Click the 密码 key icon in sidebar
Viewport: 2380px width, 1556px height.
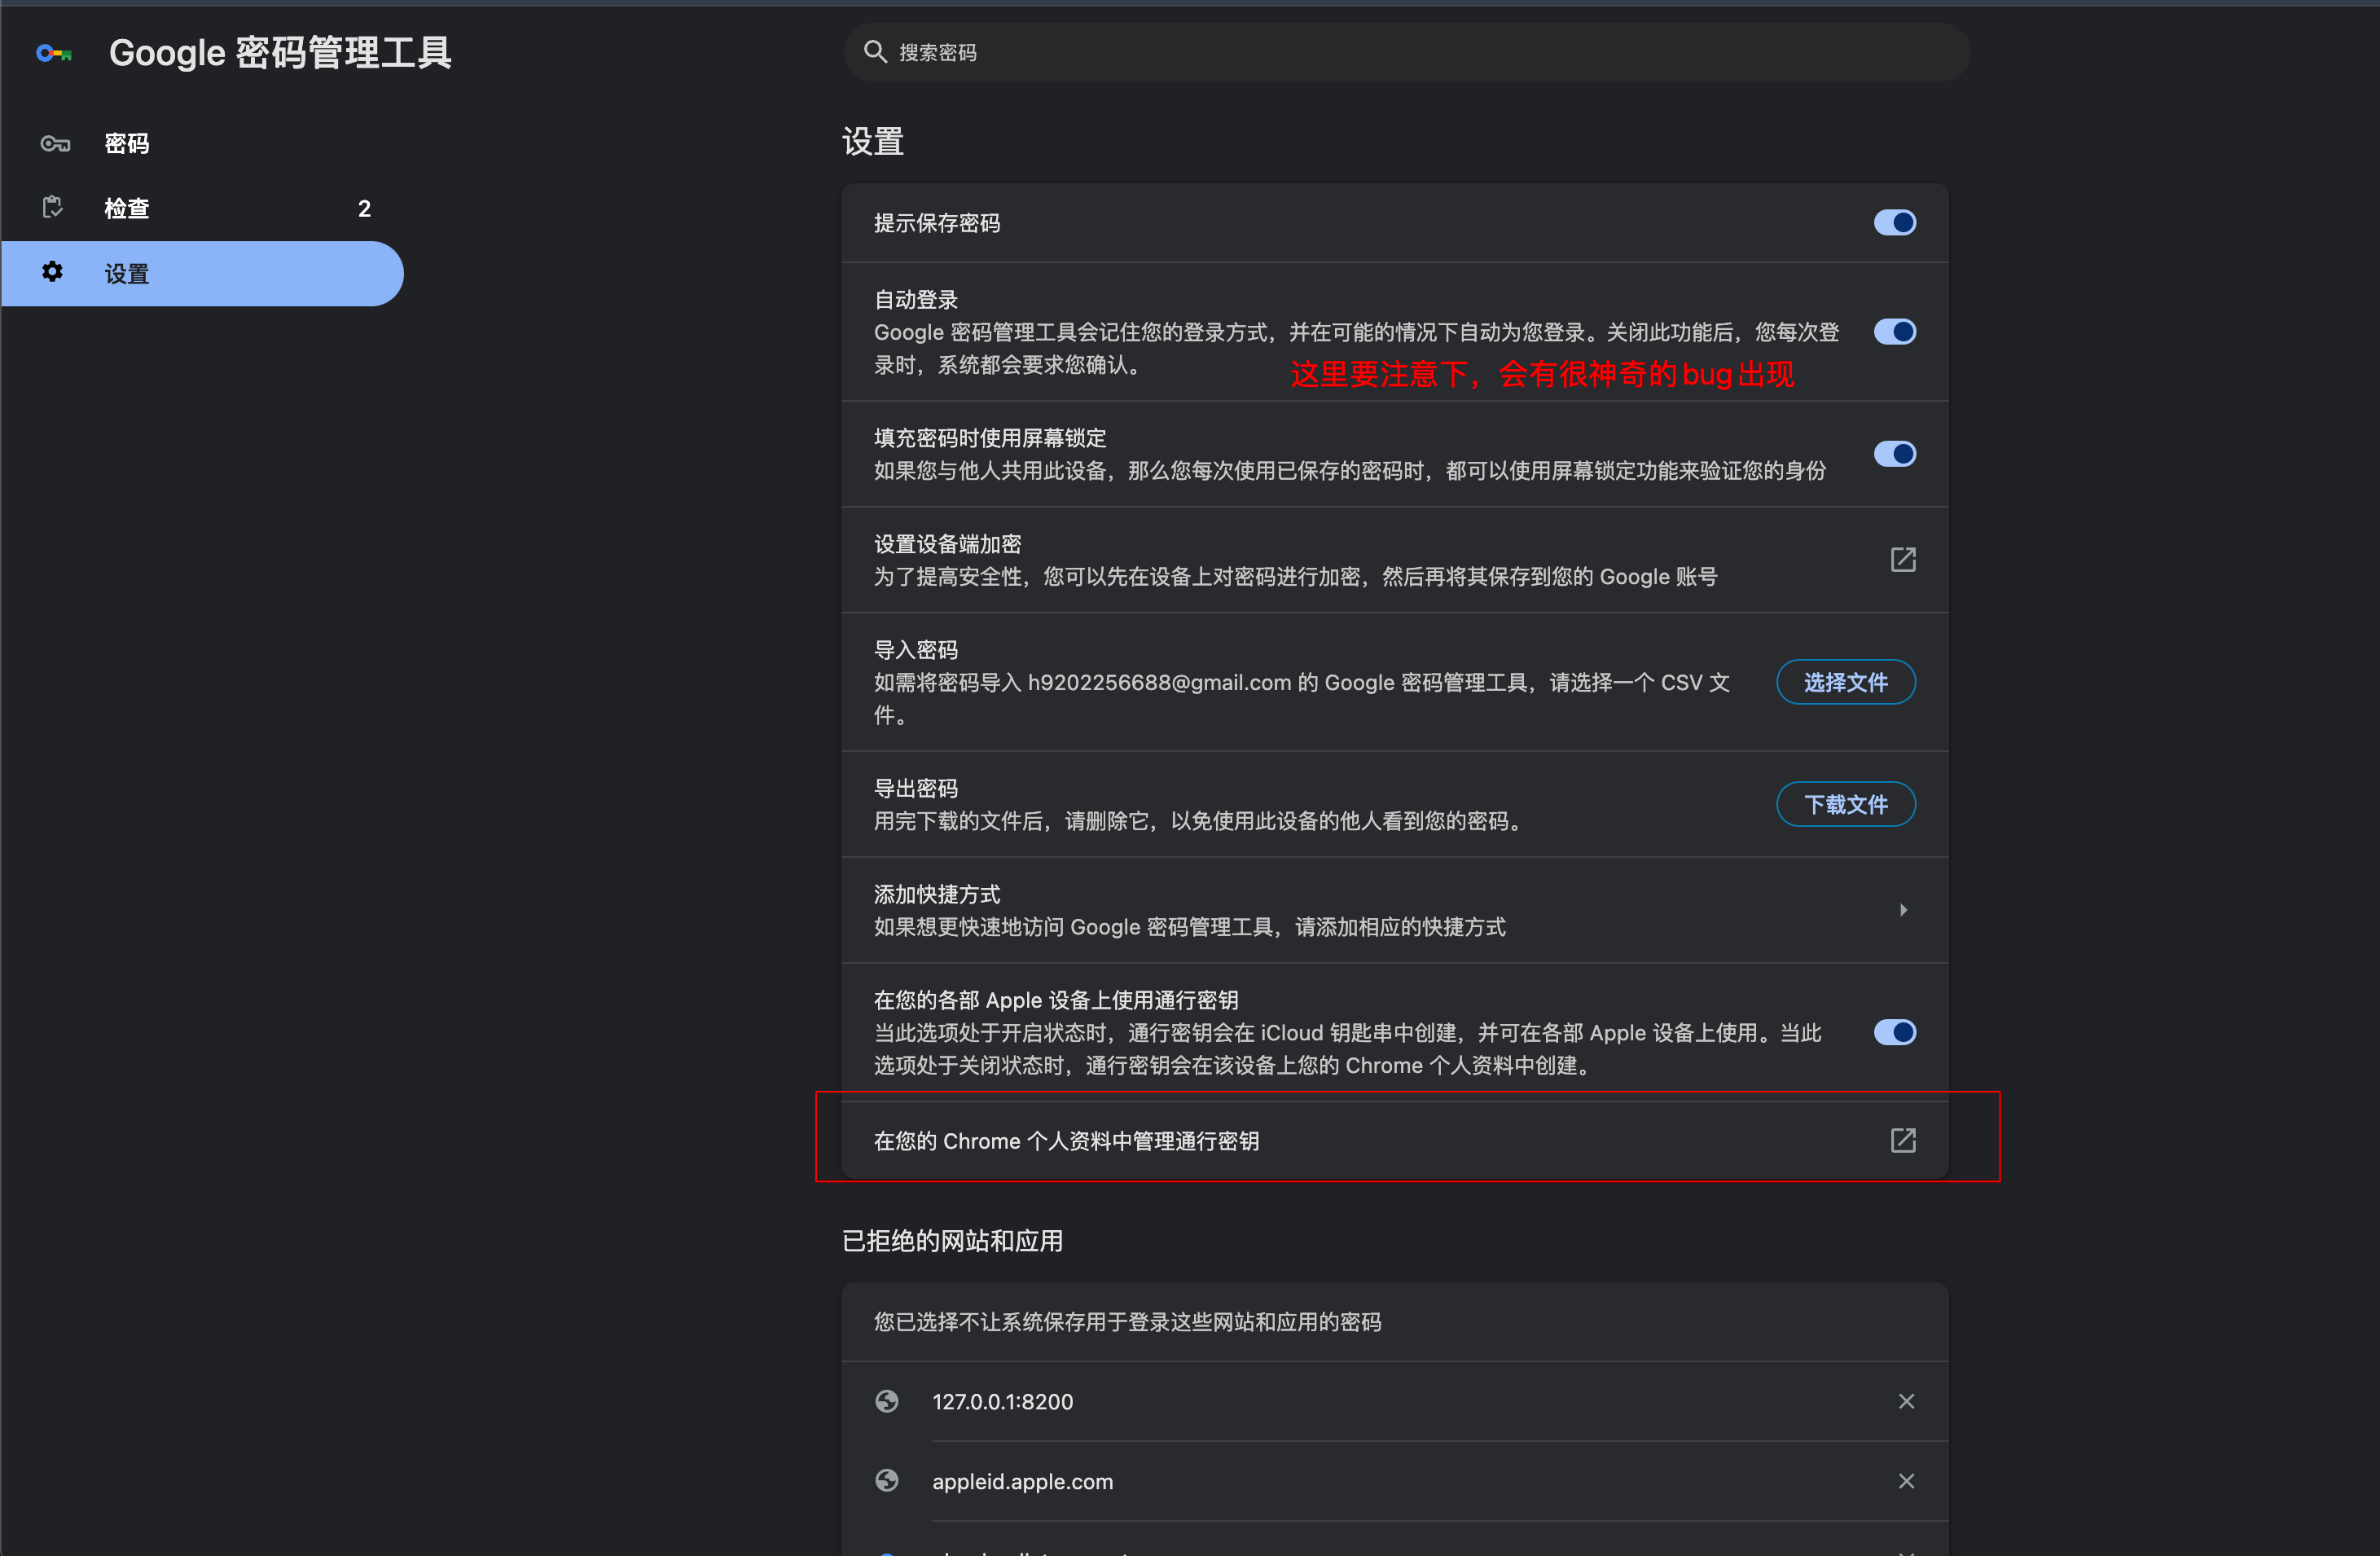(x=55, y=144)
